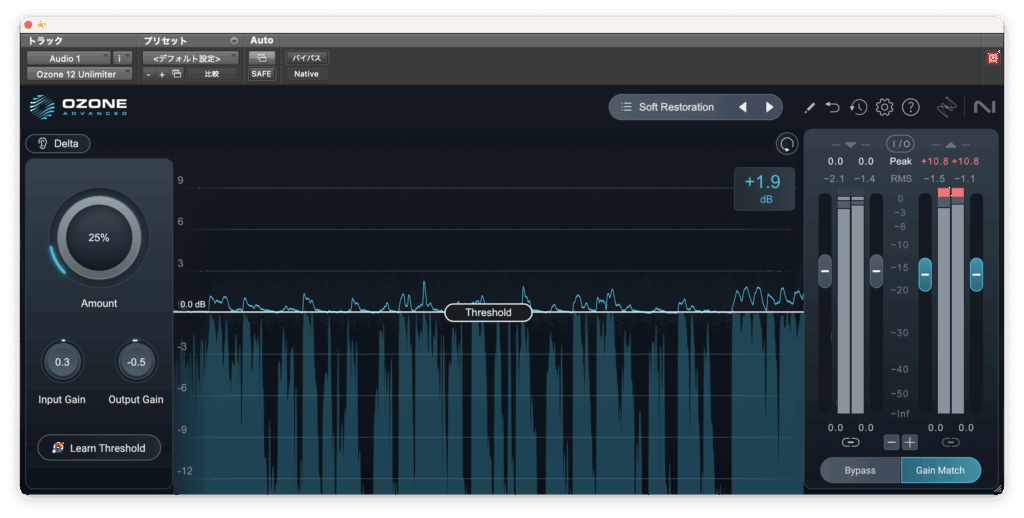Screen dimensions: 1024x518
Task: Go to the previous preset arrow
Action: pos(742,107)
